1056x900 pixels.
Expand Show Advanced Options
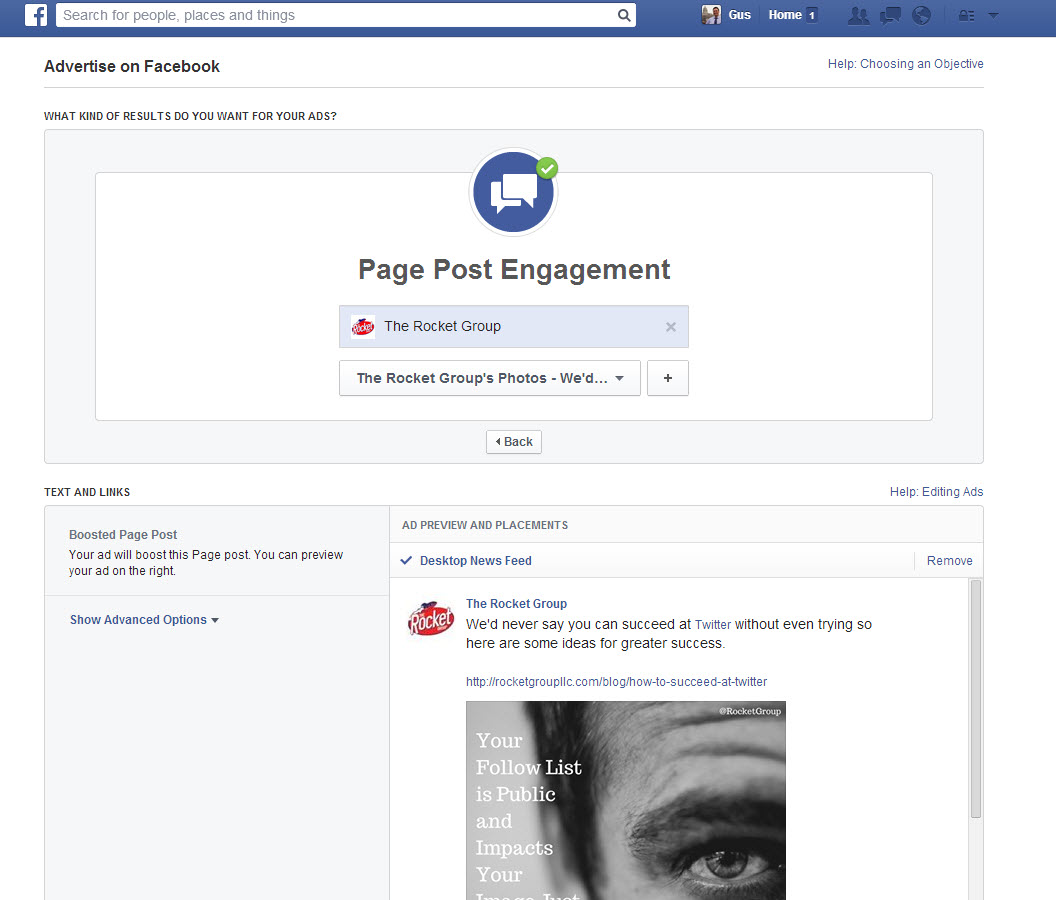point(144,620)
